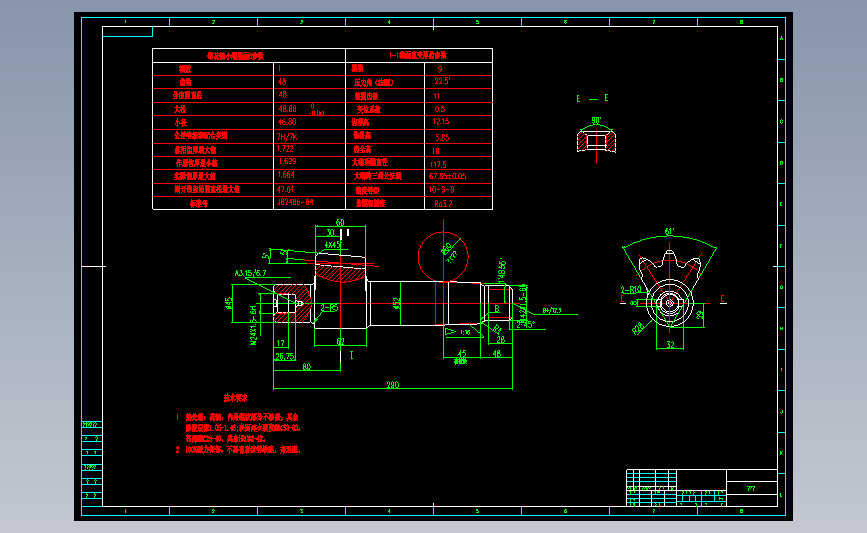
Task: Click the table value "67.85±0.05"
Action: pyautogui.click(x=447, y=176)
